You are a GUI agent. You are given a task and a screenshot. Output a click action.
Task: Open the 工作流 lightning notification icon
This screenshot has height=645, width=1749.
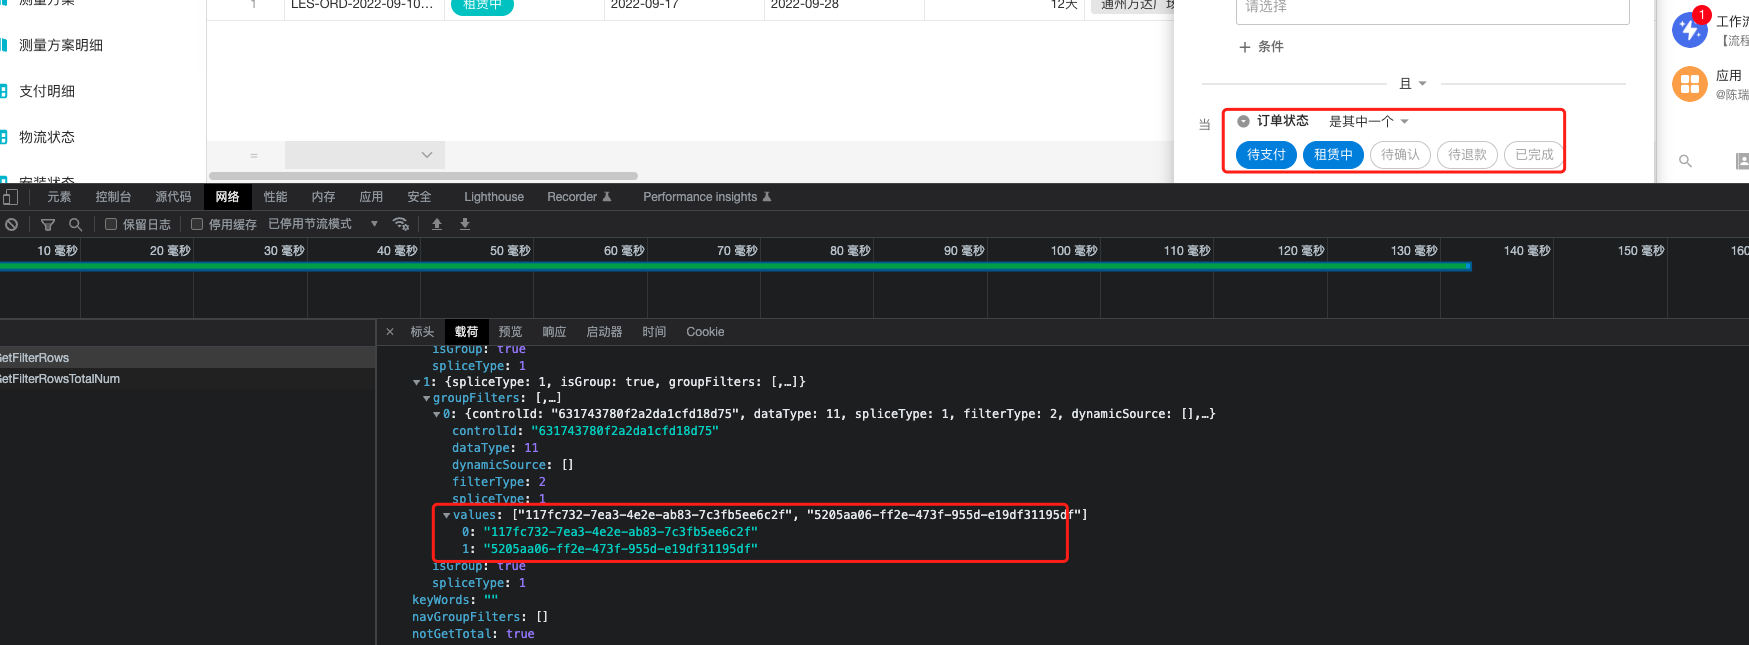(1690, 29)
